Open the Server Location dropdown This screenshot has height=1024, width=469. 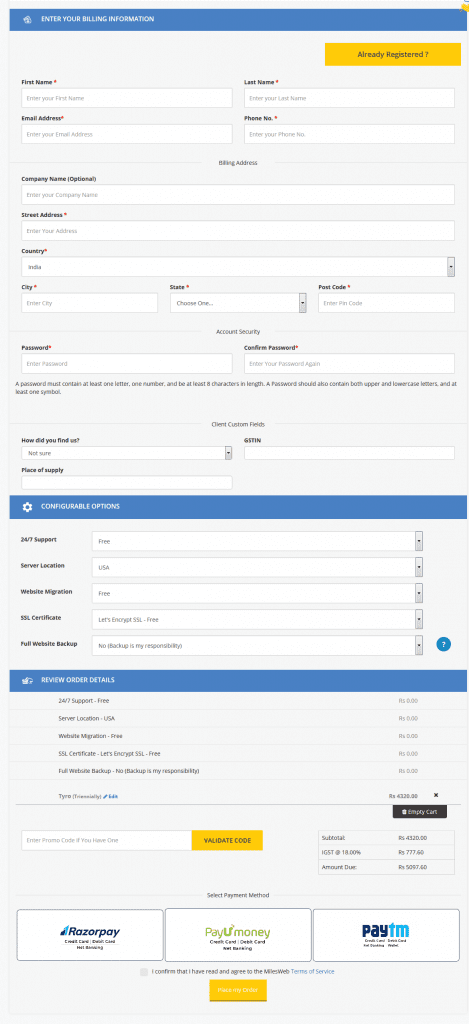[257, 567]
